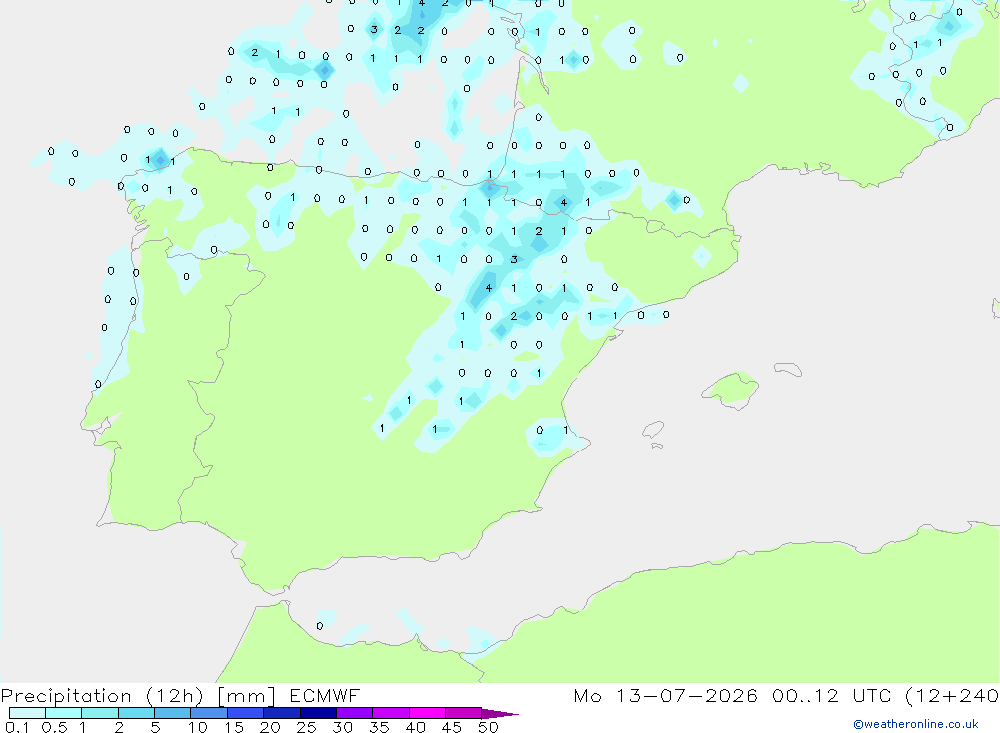Image resolution: width=1000 pixels, height=733 pixels.
Task: Select the 45–50 mm legend swatch
Action: pyautogui.click(x=464, y=713)
